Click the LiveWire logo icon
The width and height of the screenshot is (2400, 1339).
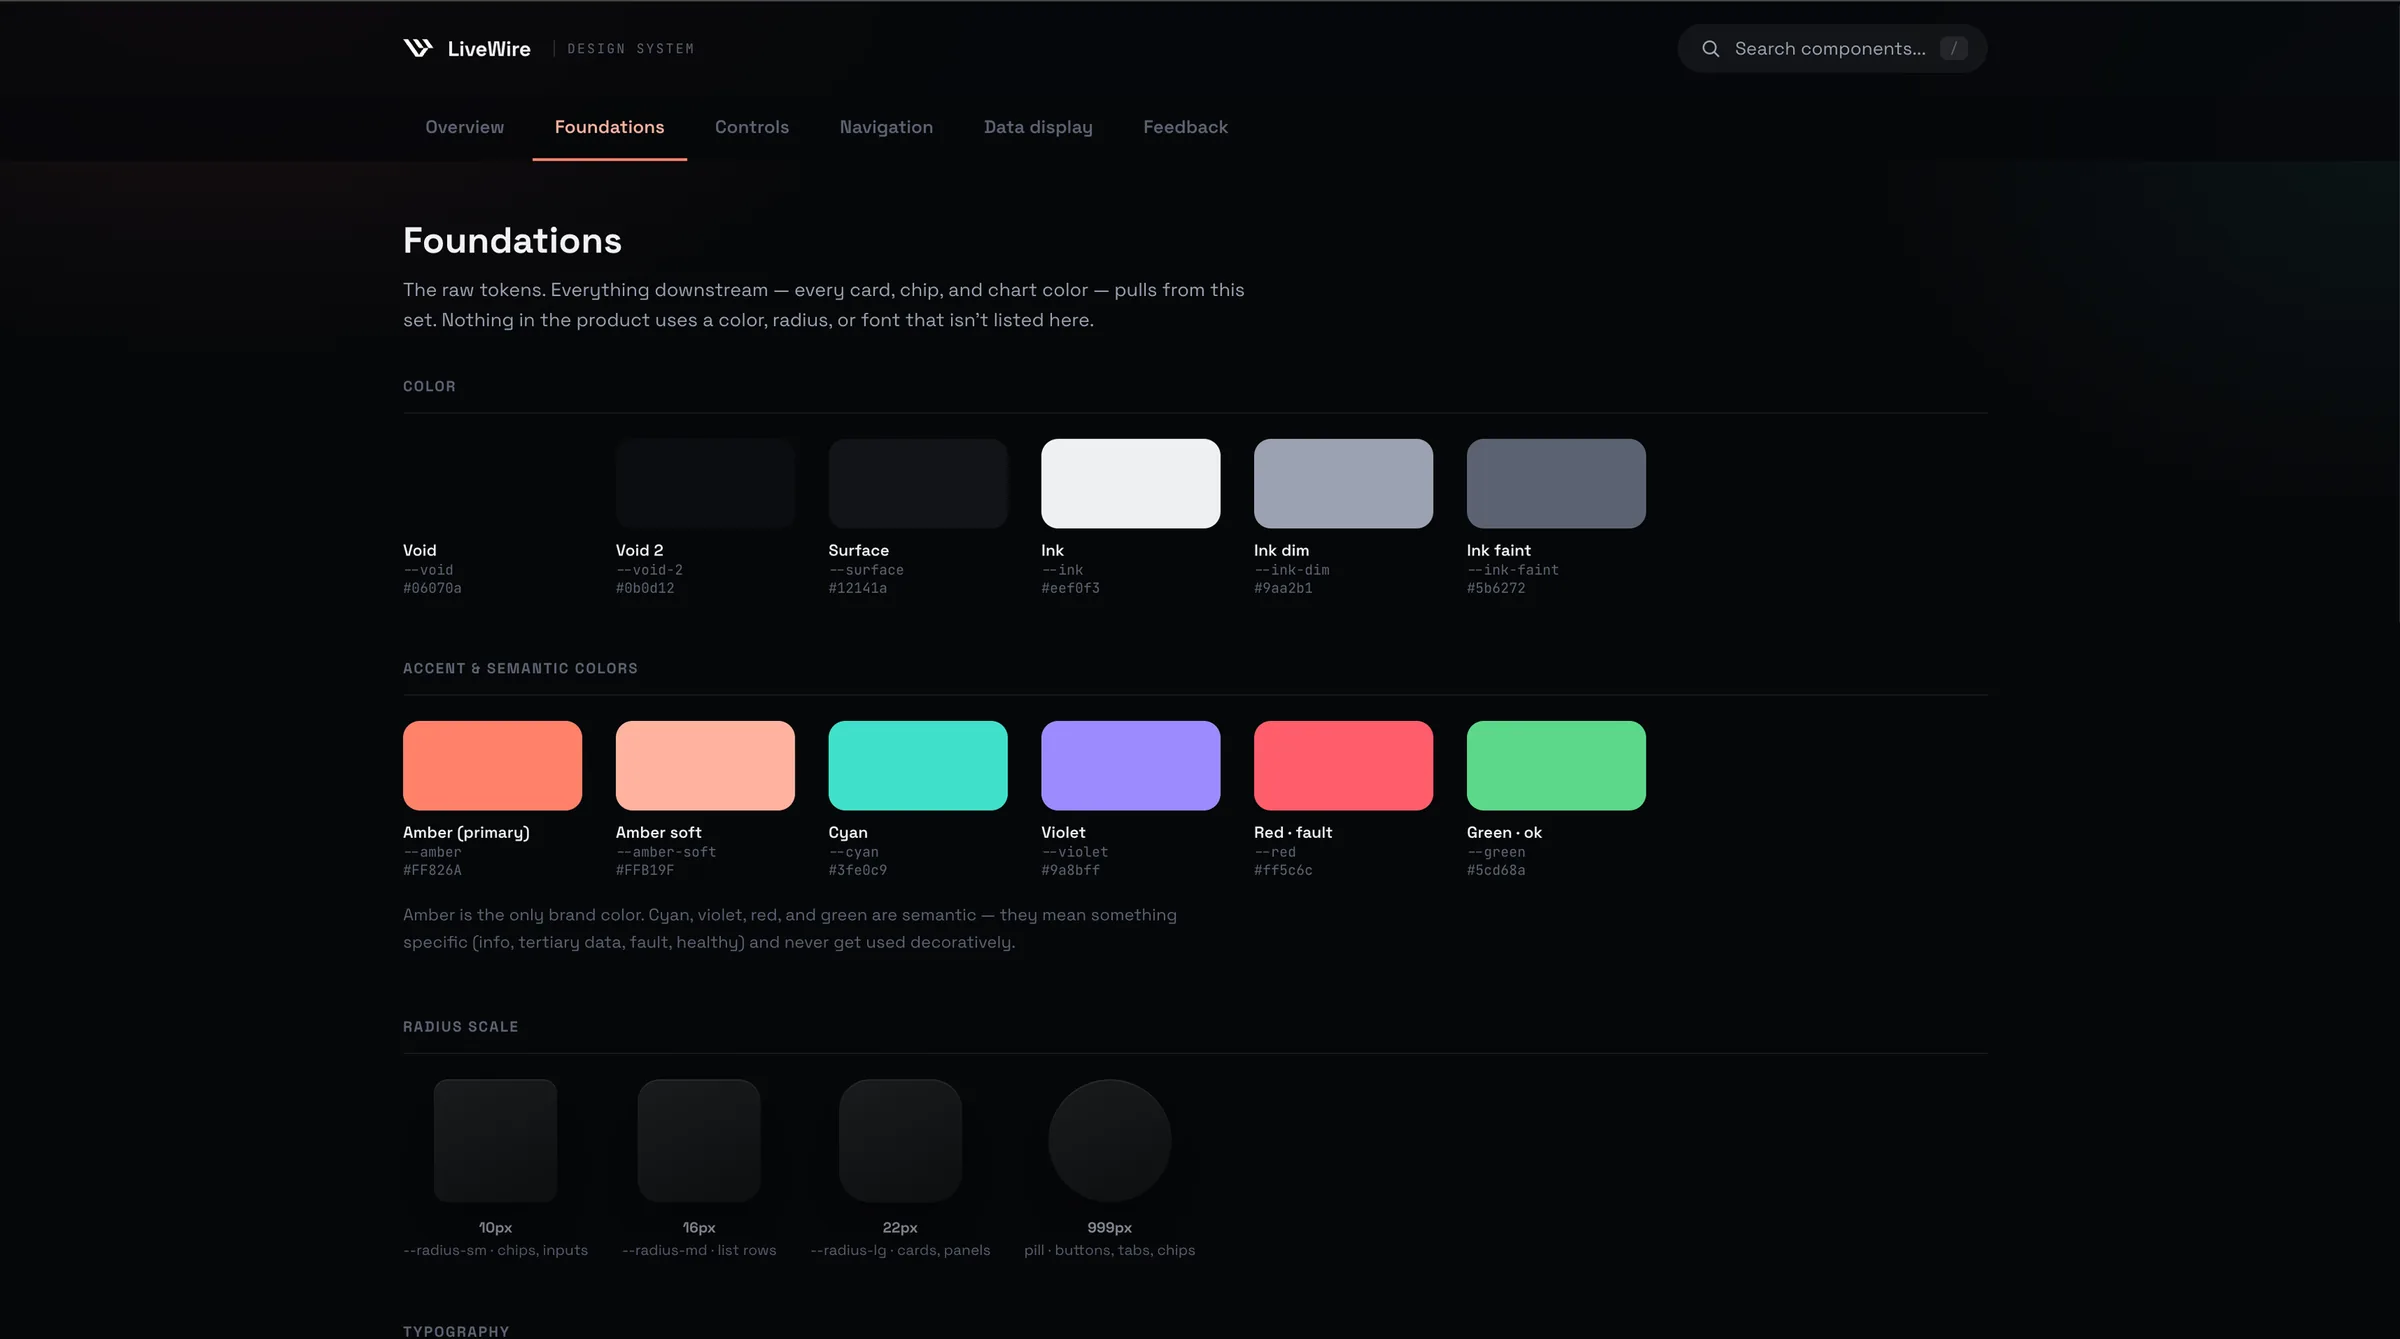418,48
